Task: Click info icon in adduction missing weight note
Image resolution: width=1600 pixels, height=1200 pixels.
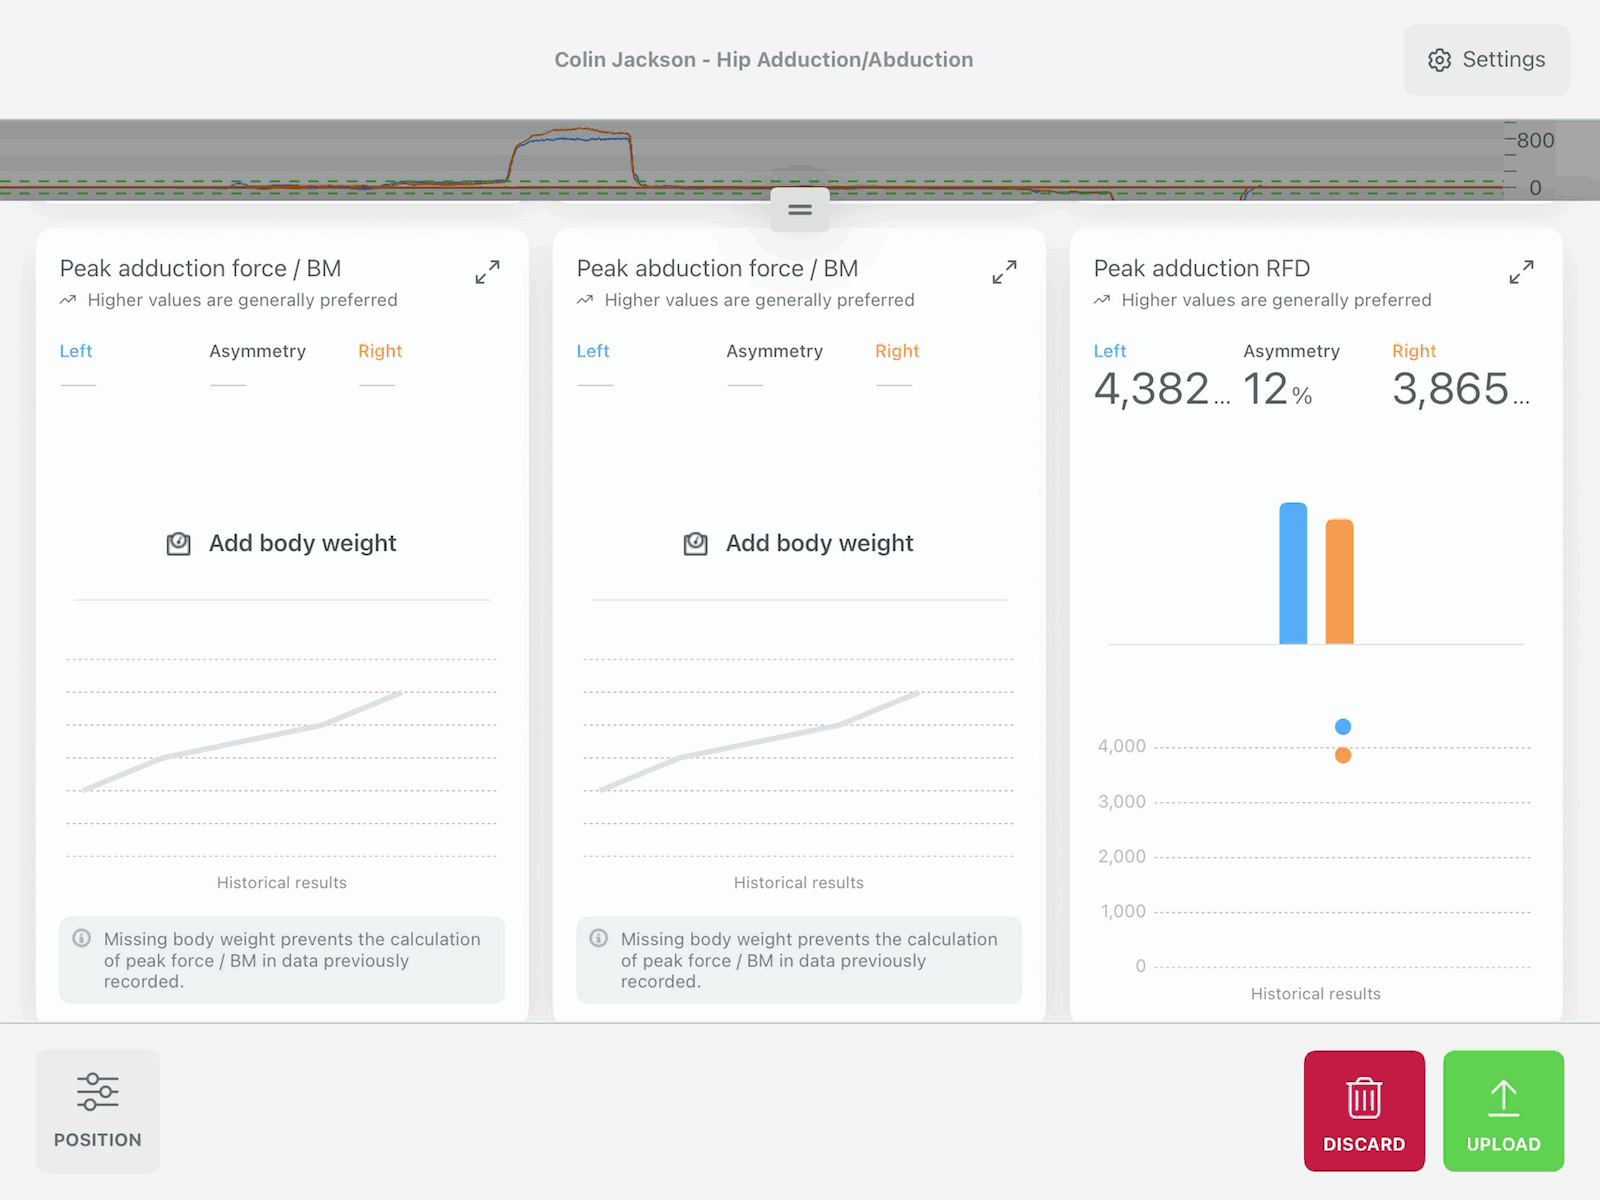Action: pyautogui.click(x=82, y=938)
